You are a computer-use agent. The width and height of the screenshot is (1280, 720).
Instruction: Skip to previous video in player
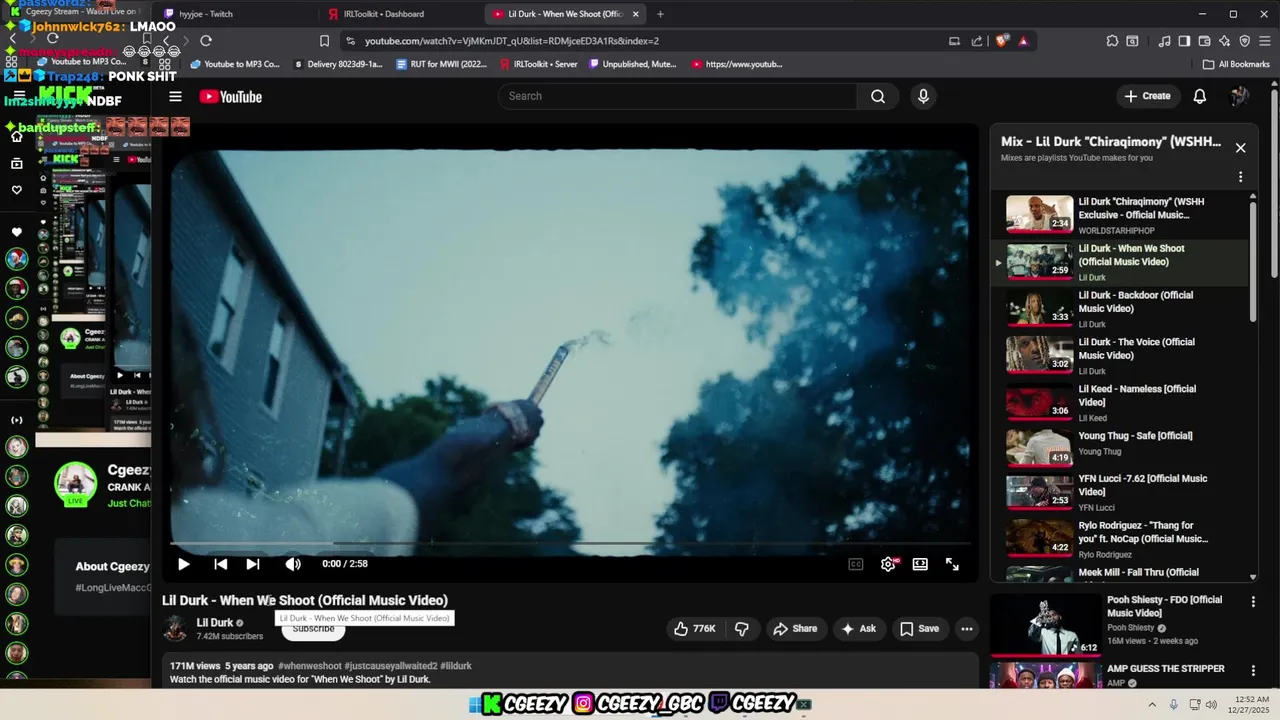tap(220, 564)
